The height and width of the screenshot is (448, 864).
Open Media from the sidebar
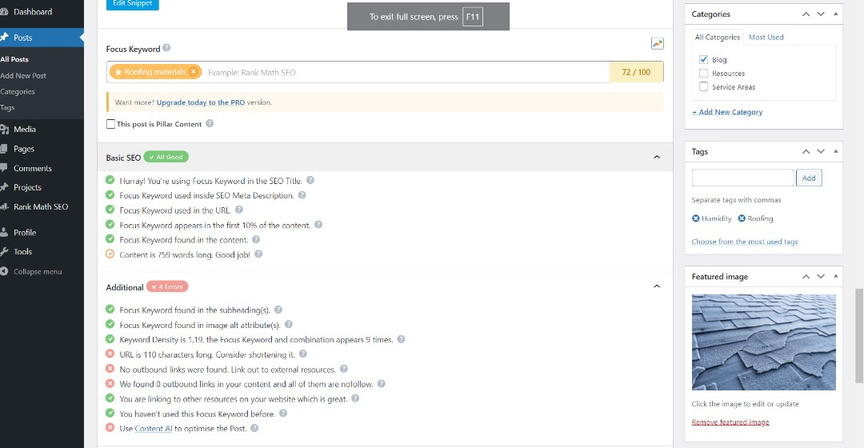click(x=24, y=129)
